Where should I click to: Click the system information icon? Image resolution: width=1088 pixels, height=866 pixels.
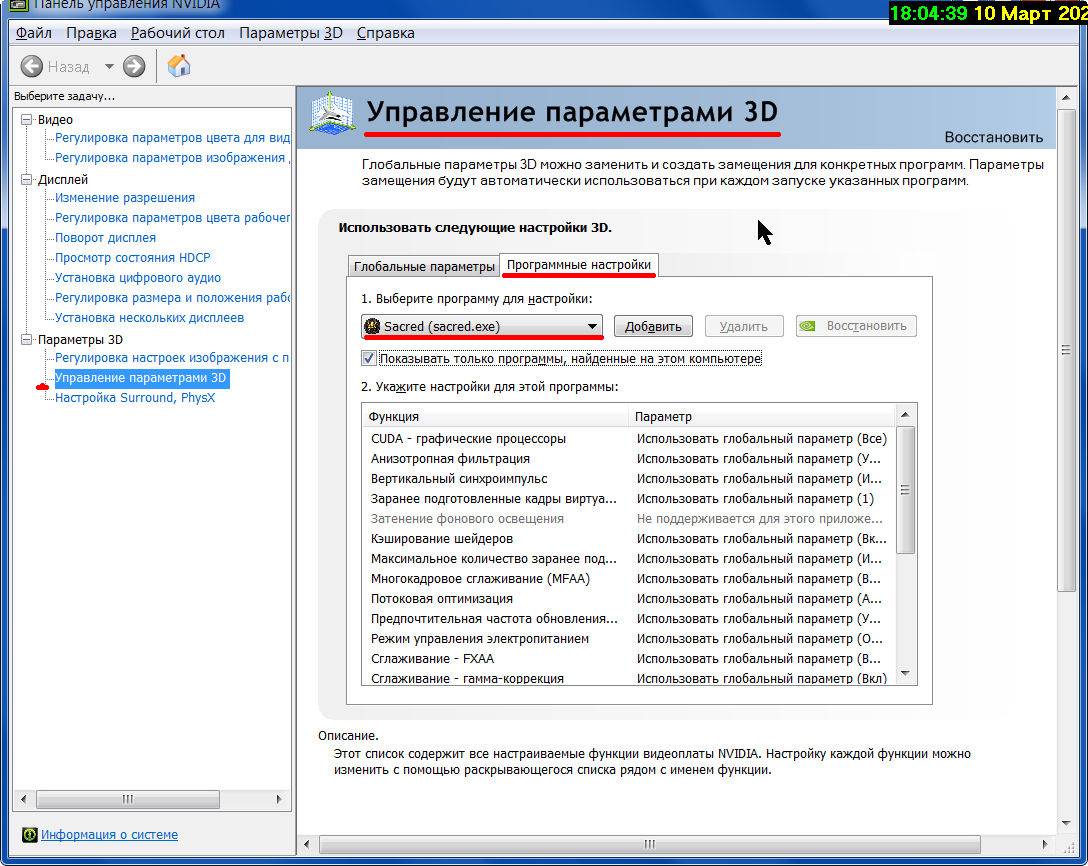pyautogui.click(x=29, y=835)
